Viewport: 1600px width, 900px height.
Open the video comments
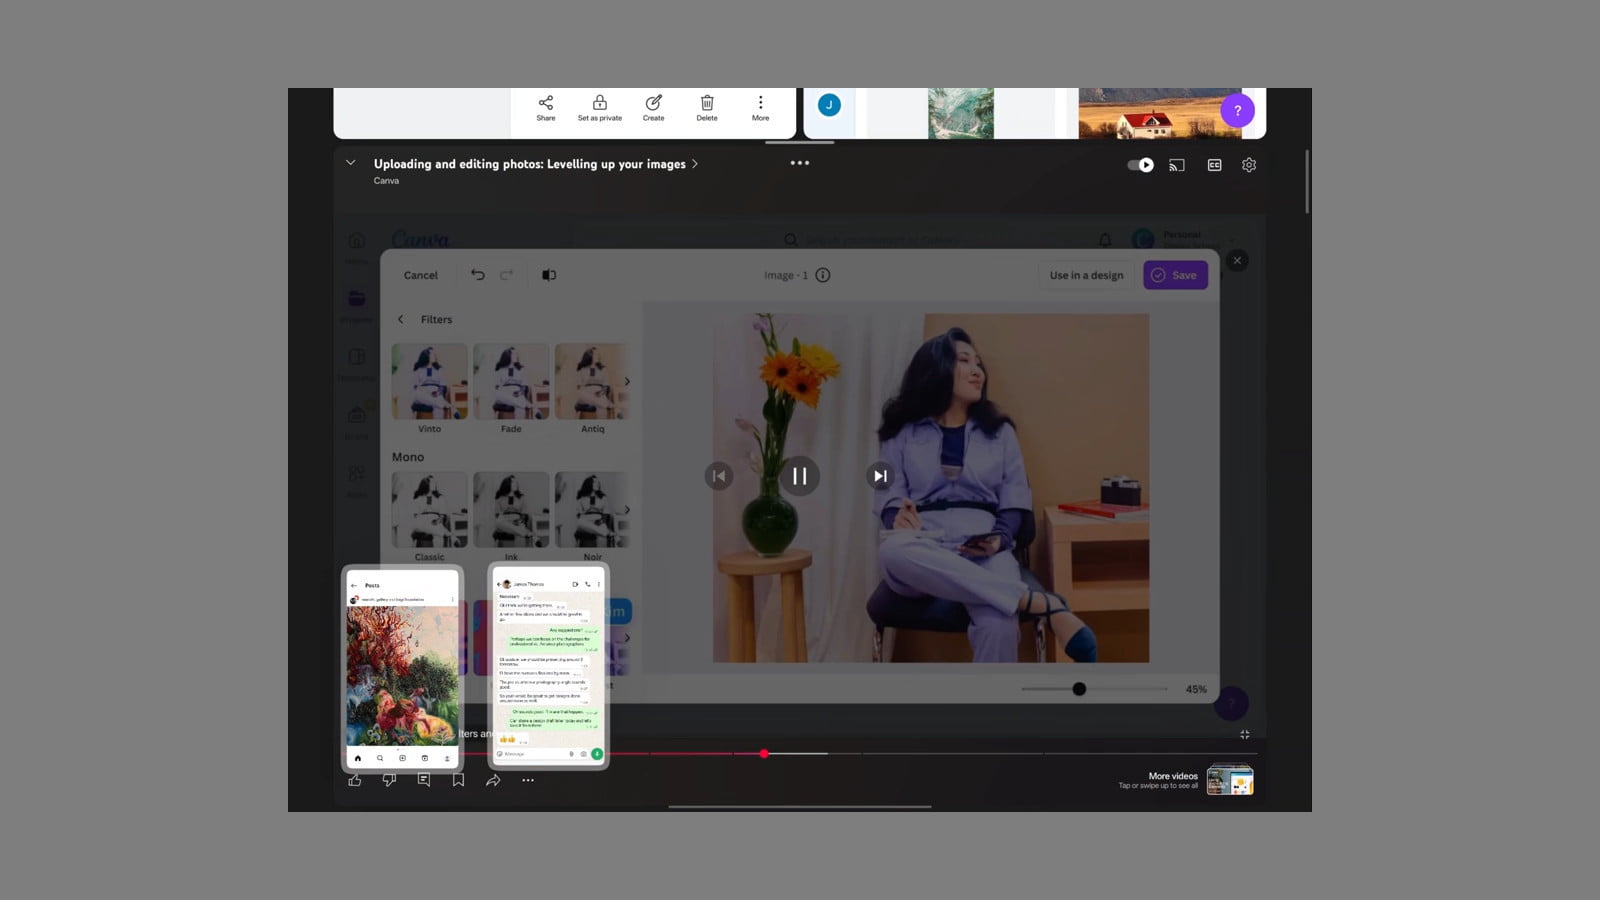pos(424,780)
